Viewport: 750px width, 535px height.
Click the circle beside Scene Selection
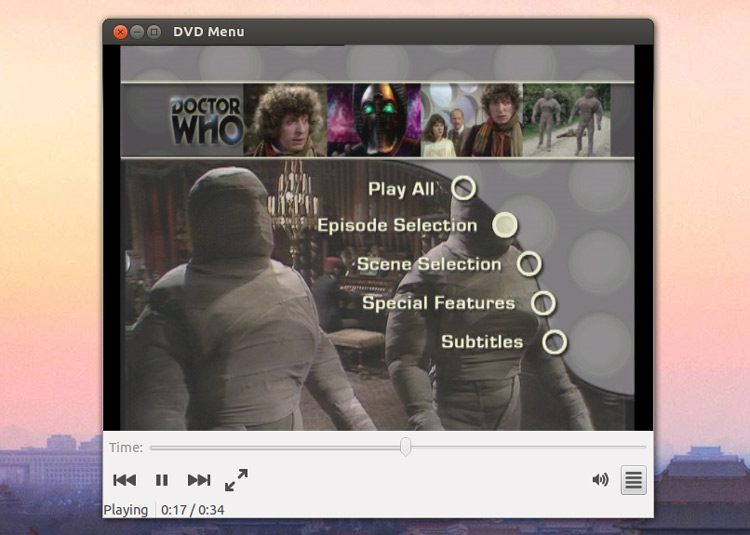(529, 264)
